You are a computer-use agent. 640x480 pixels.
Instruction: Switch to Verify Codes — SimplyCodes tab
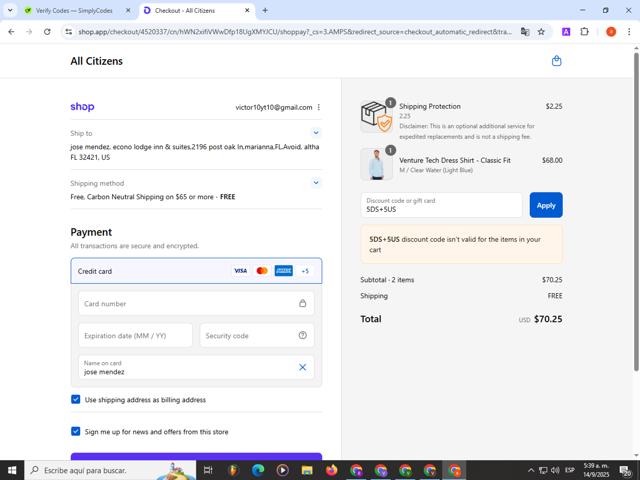click(73, 11)
